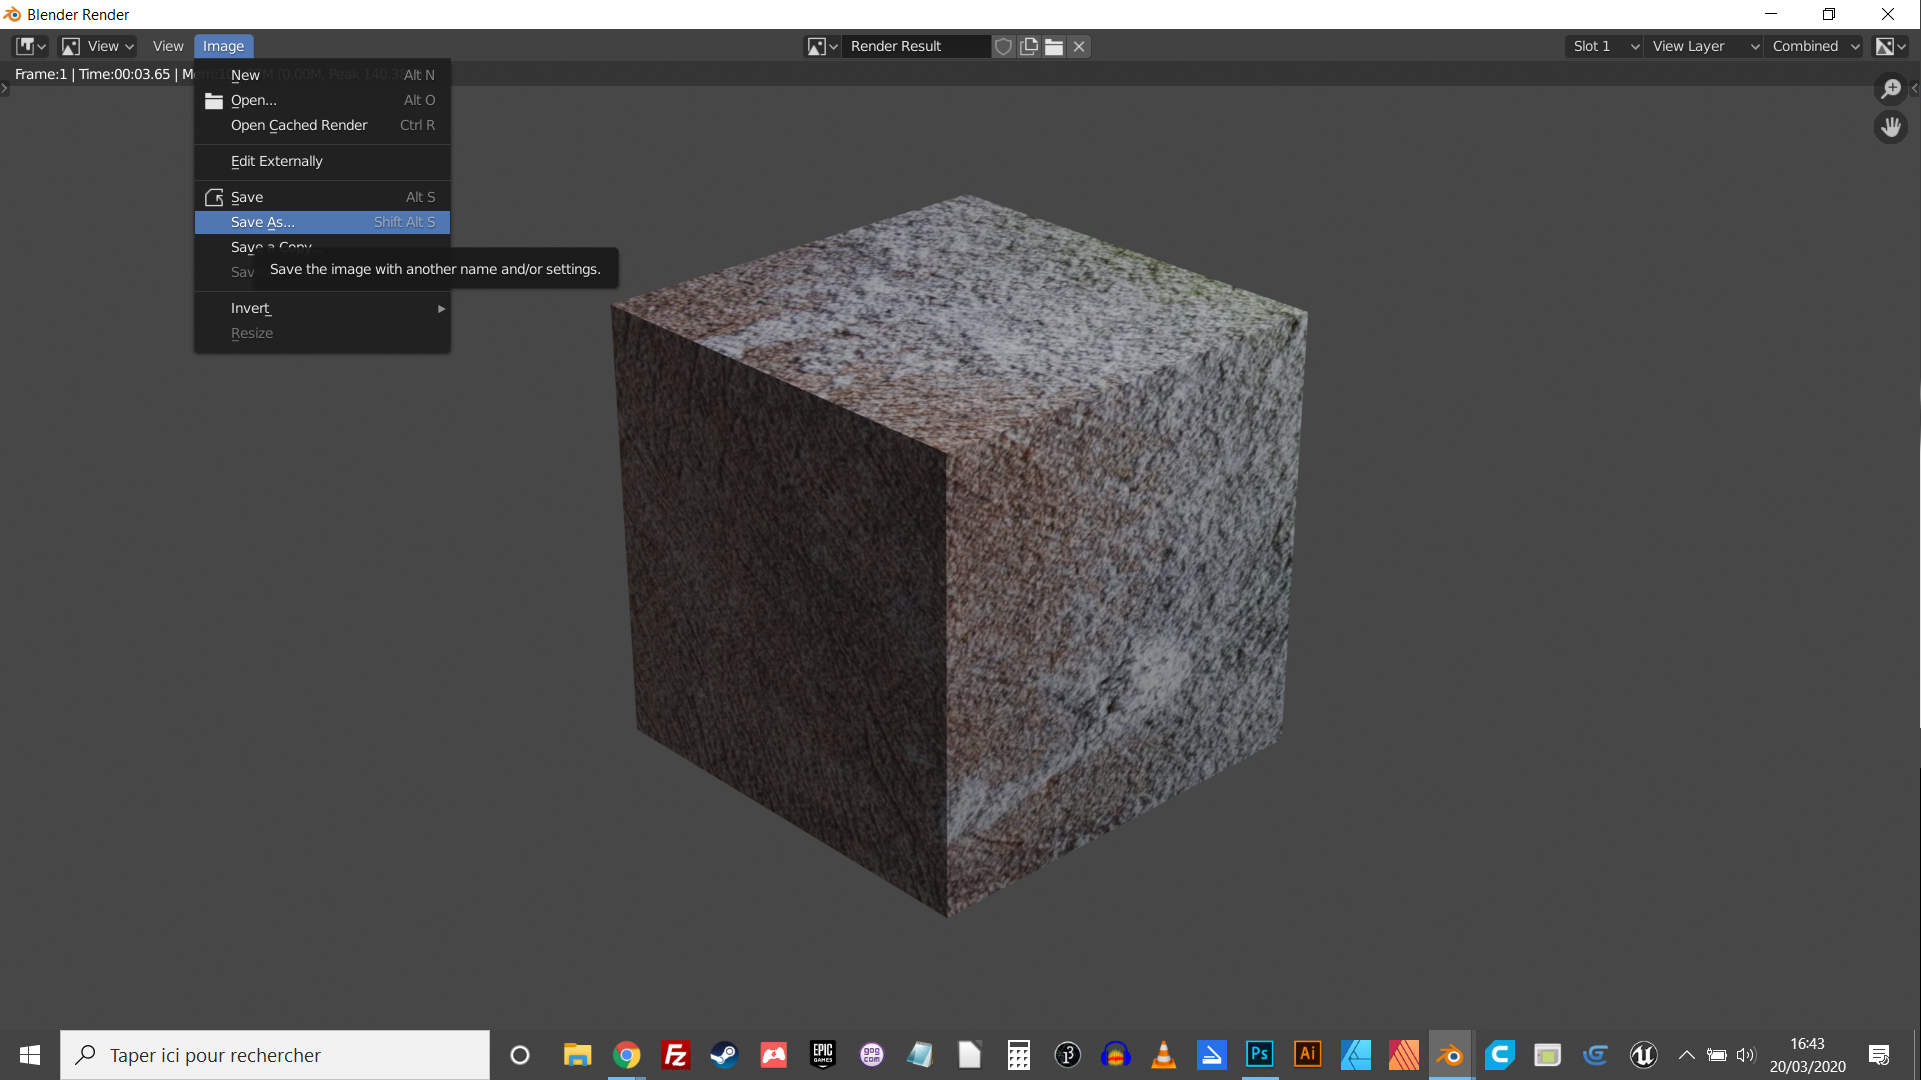Image resolution: width=1921 pixels, height=1080 pixels.
Task: Toggle the fake user shield icon
Action: click(x=1003, y=46)
